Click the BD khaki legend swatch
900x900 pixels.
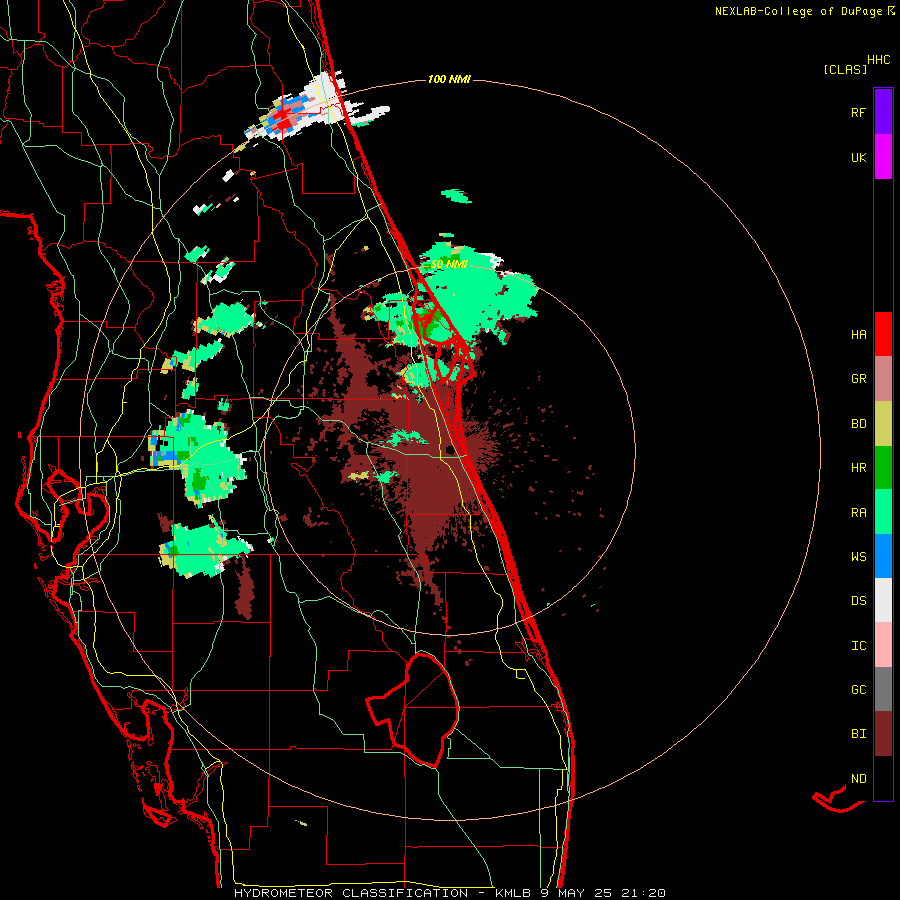[x=883, y=424]
